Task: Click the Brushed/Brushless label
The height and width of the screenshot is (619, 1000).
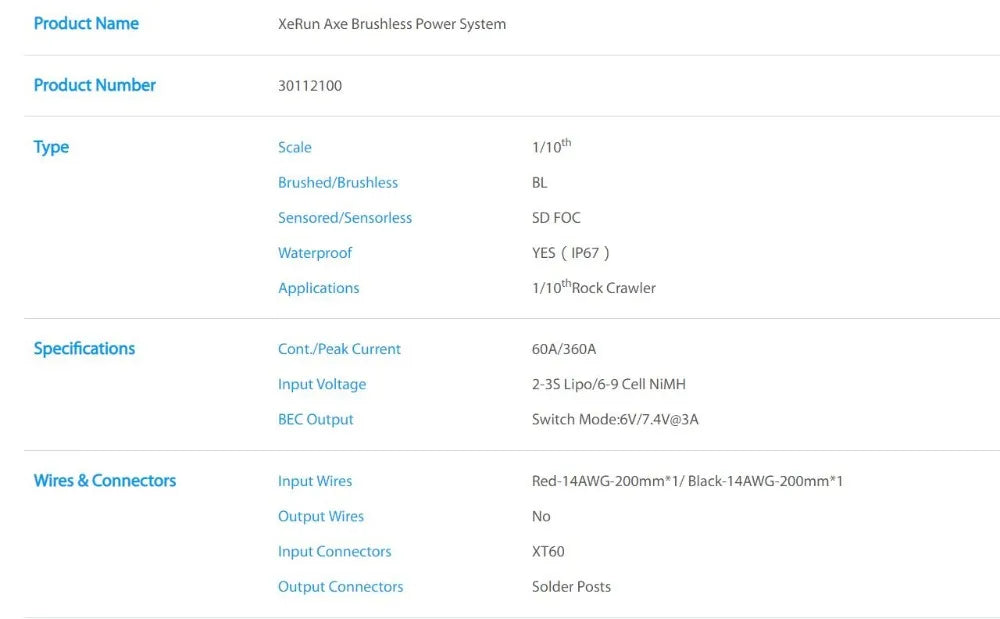Action: 338,183
